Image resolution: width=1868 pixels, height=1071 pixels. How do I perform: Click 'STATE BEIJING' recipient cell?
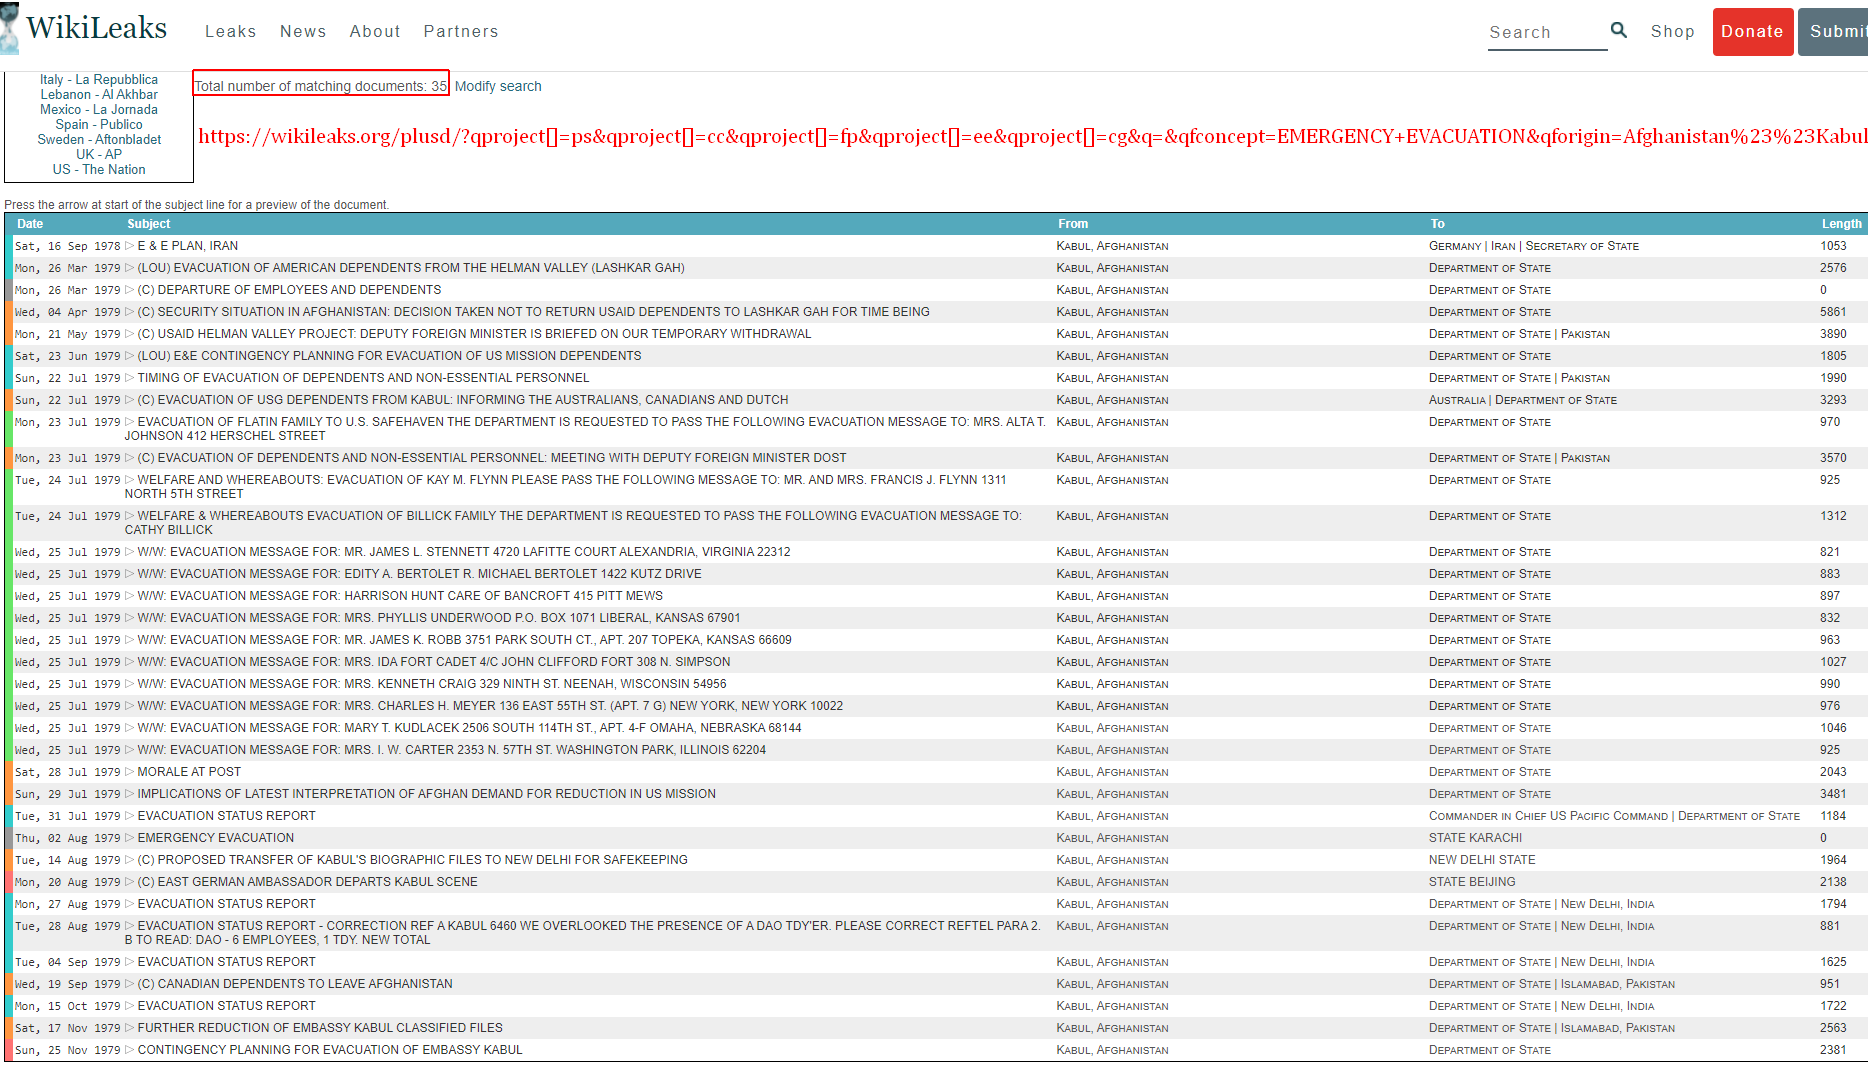tap(1472, 882)
